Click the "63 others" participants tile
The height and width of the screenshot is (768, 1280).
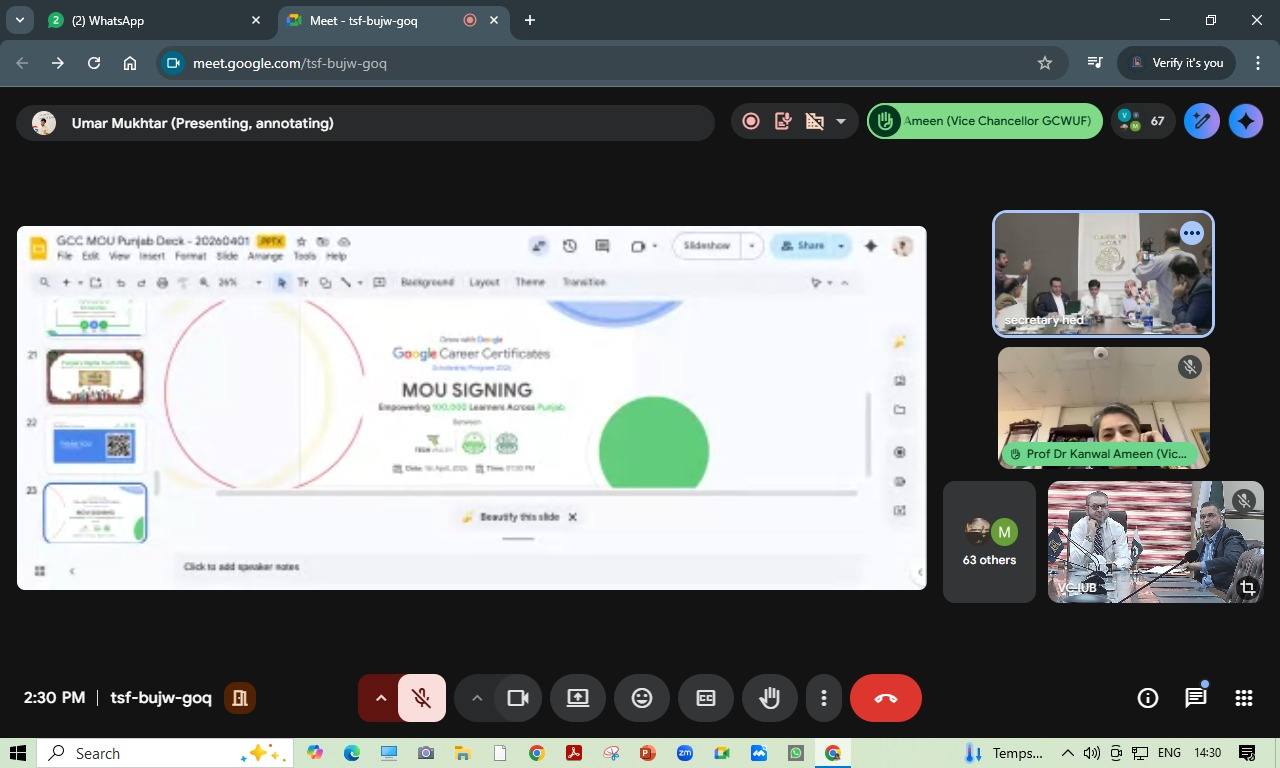tap(989, 542)
